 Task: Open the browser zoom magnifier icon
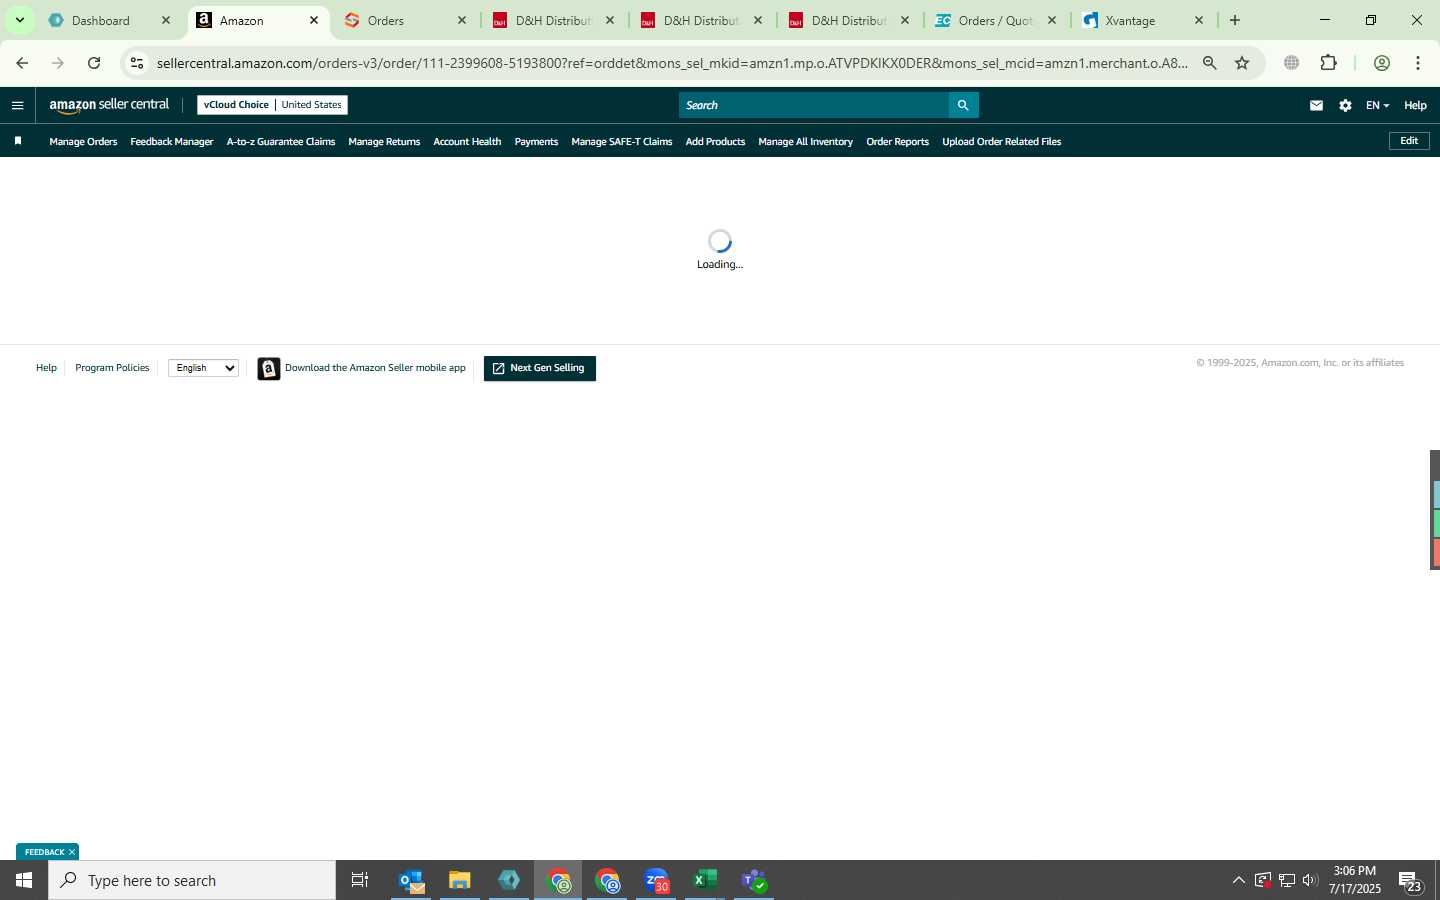coord(1210,63)
